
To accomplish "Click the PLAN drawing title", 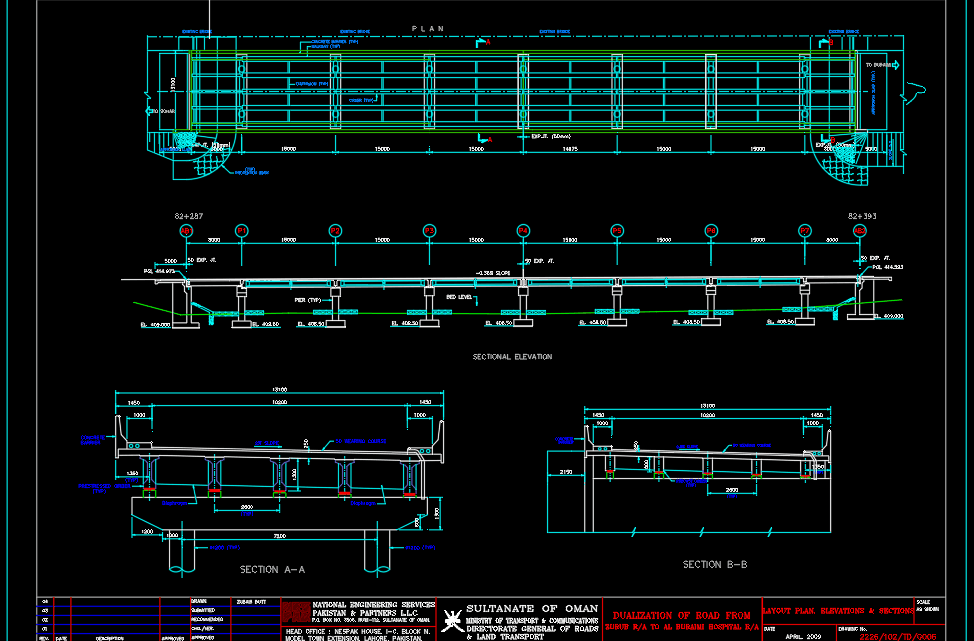I will click(428, 29).
